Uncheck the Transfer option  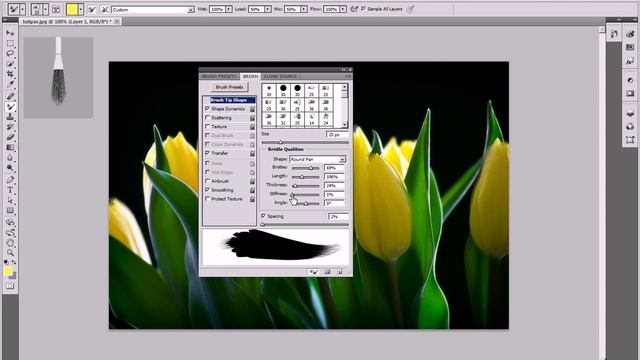click(x=207, y=153)
